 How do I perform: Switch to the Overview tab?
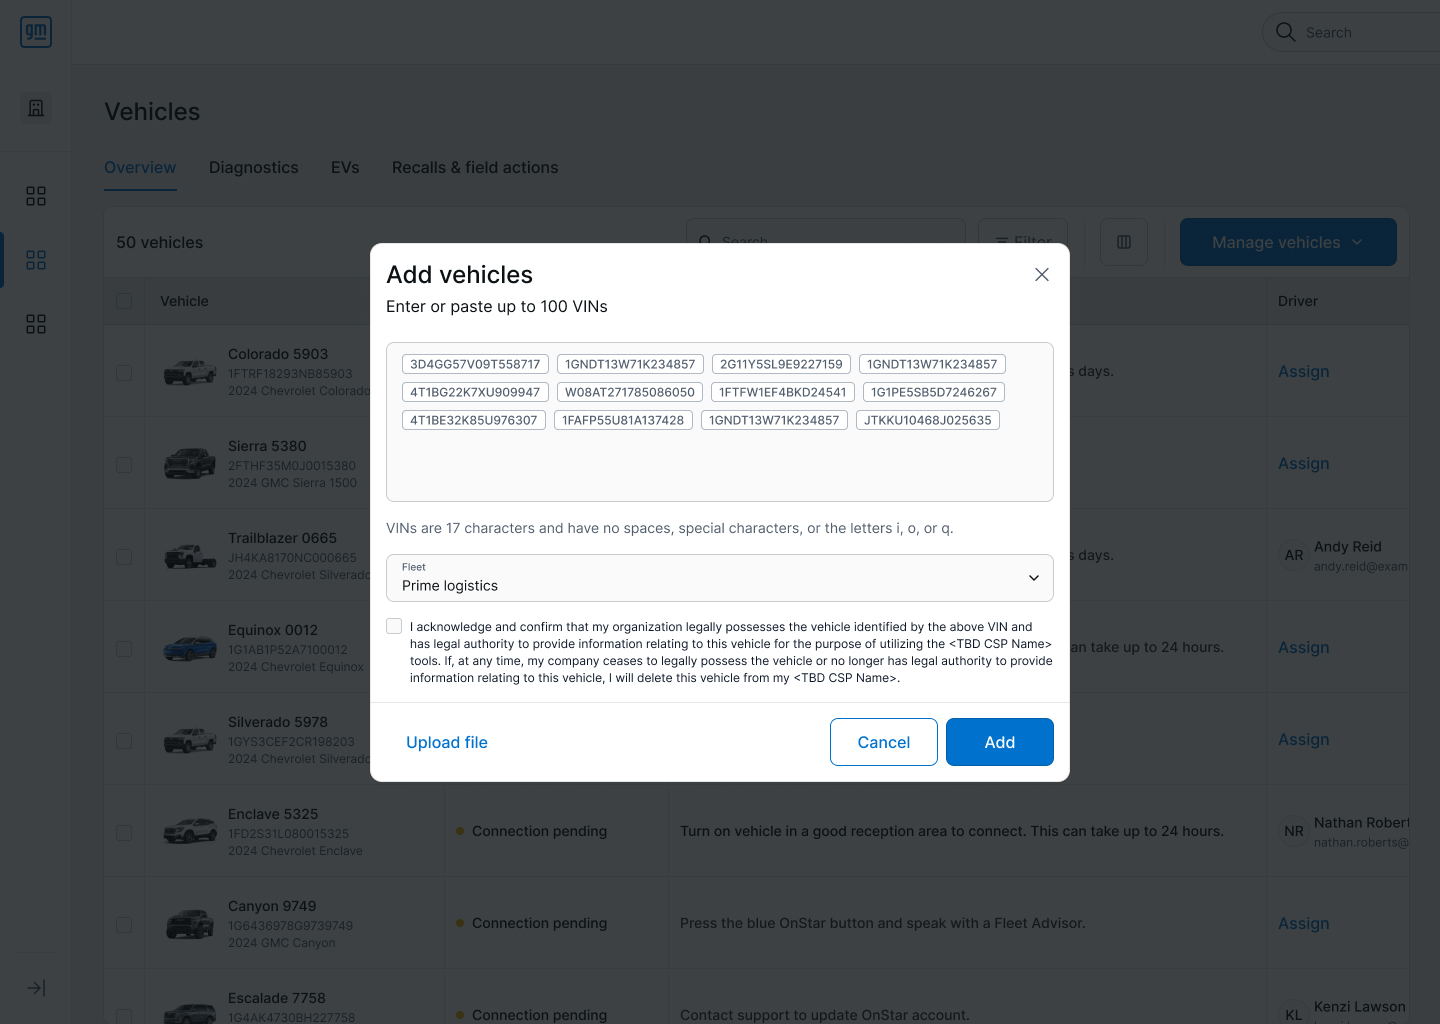tap(140, 167)
